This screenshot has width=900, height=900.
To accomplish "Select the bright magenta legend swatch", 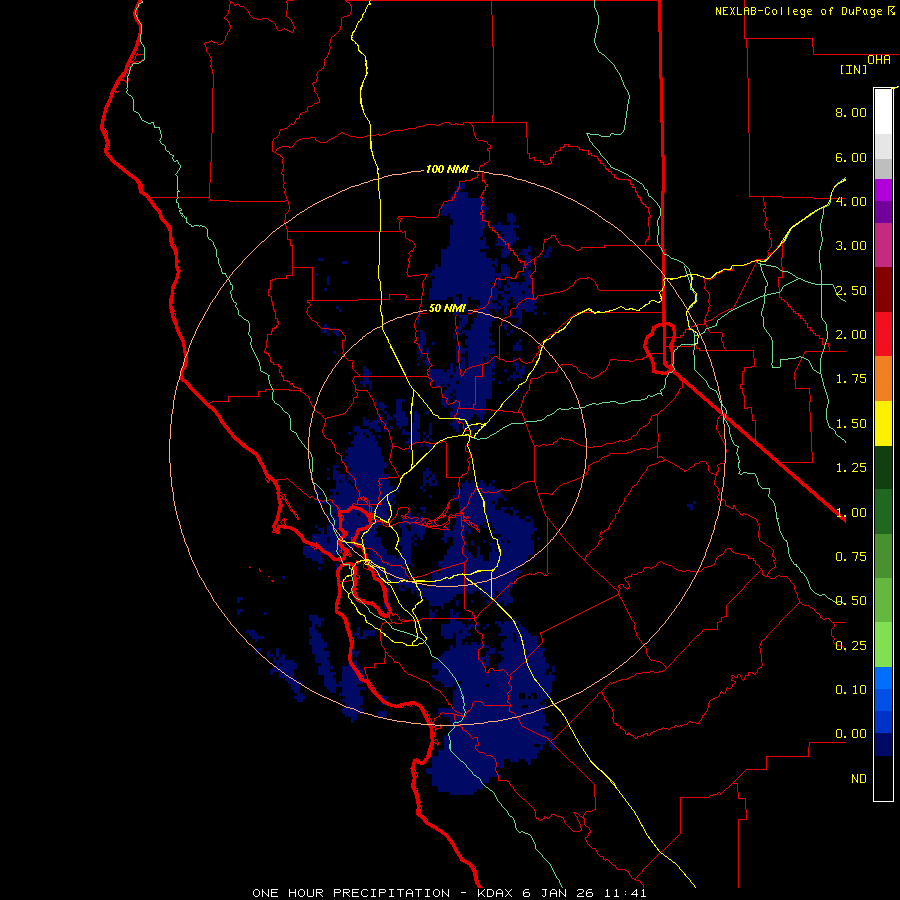I will (883, 191).
